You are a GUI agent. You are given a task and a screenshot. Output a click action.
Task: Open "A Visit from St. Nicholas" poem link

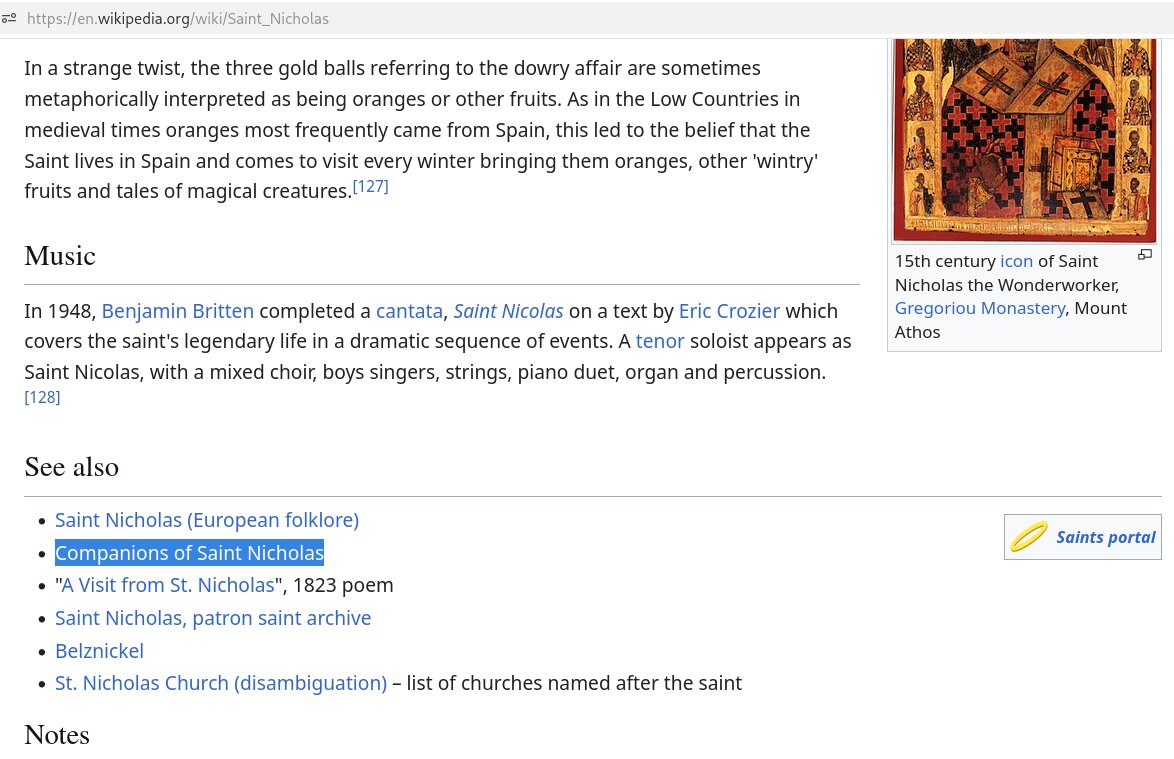click(x=168, y=586)
